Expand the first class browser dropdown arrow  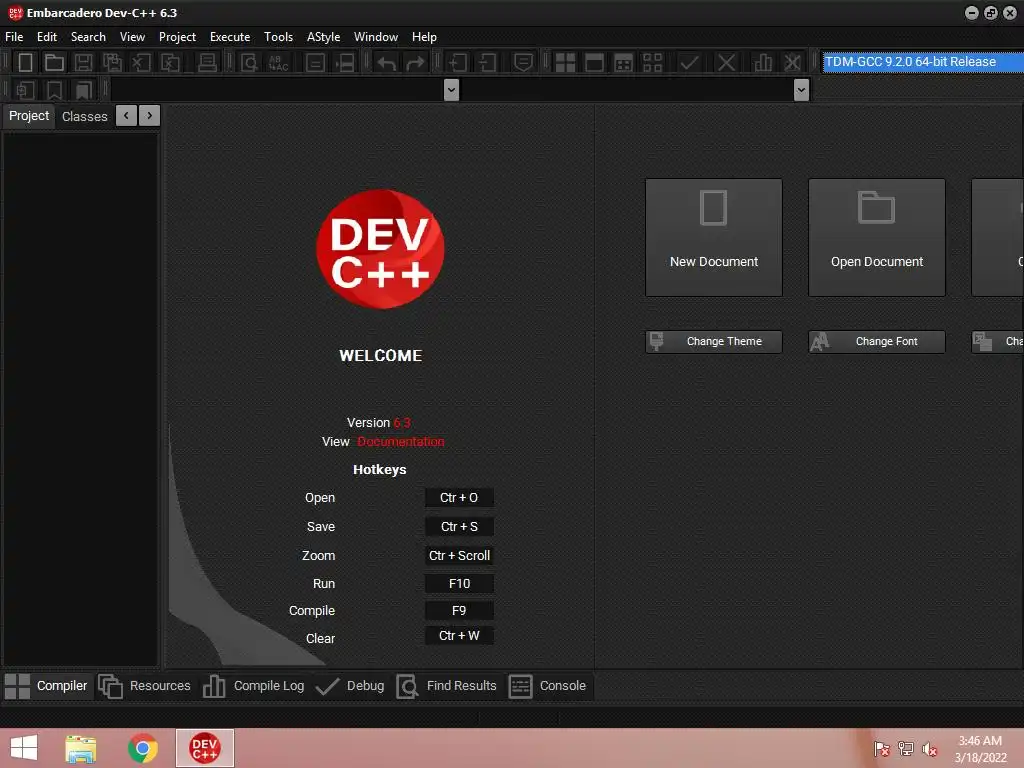[x=451, y=89]
